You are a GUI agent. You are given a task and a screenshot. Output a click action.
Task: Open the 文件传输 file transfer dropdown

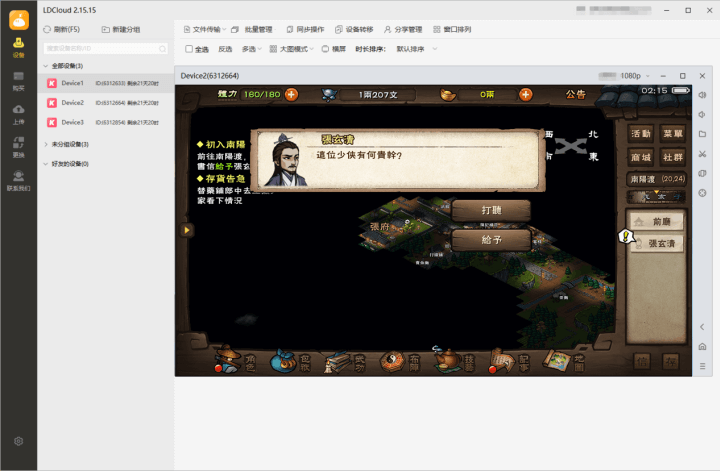(x=205, y=29)
